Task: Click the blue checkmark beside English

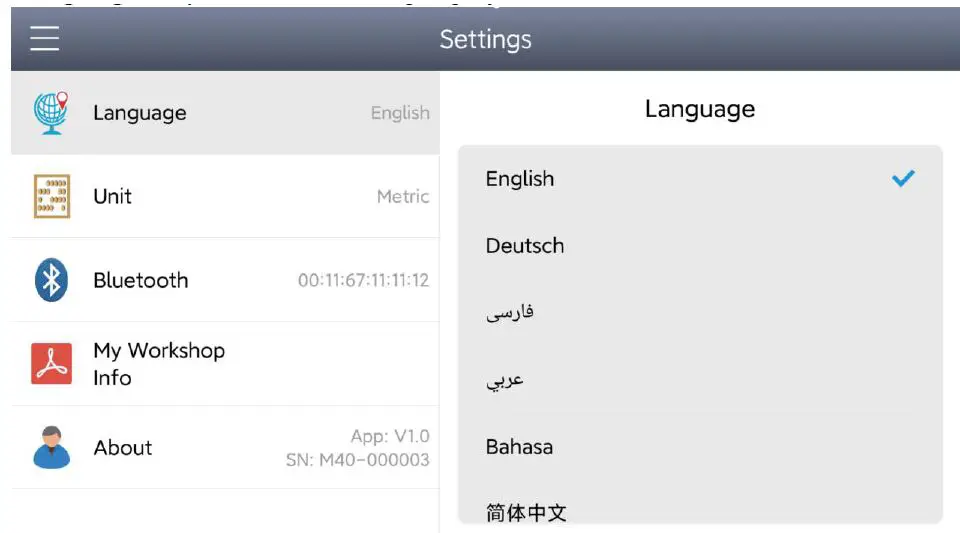Action: pyautogui.click(x=903, y=179)
